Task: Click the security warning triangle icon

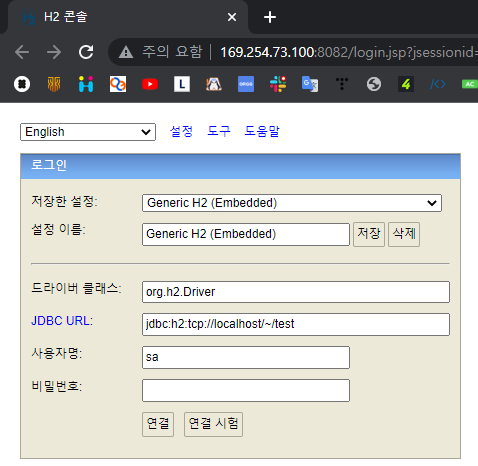Action: [126, 52]
